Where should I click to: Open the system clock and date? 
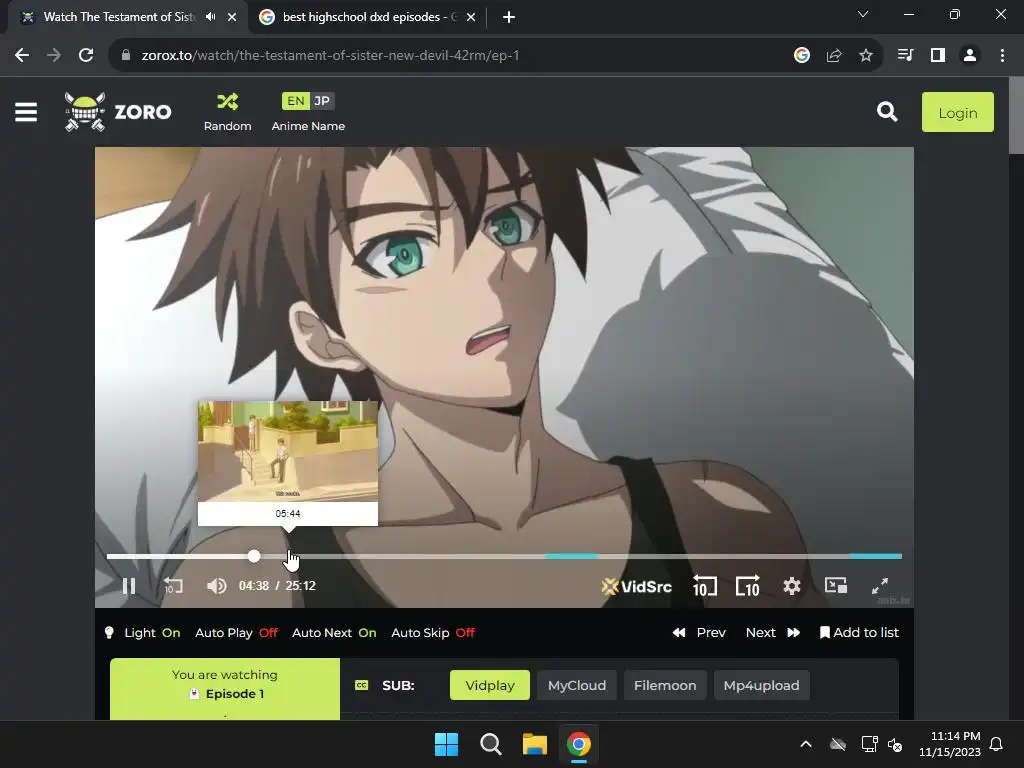[950, 744]
